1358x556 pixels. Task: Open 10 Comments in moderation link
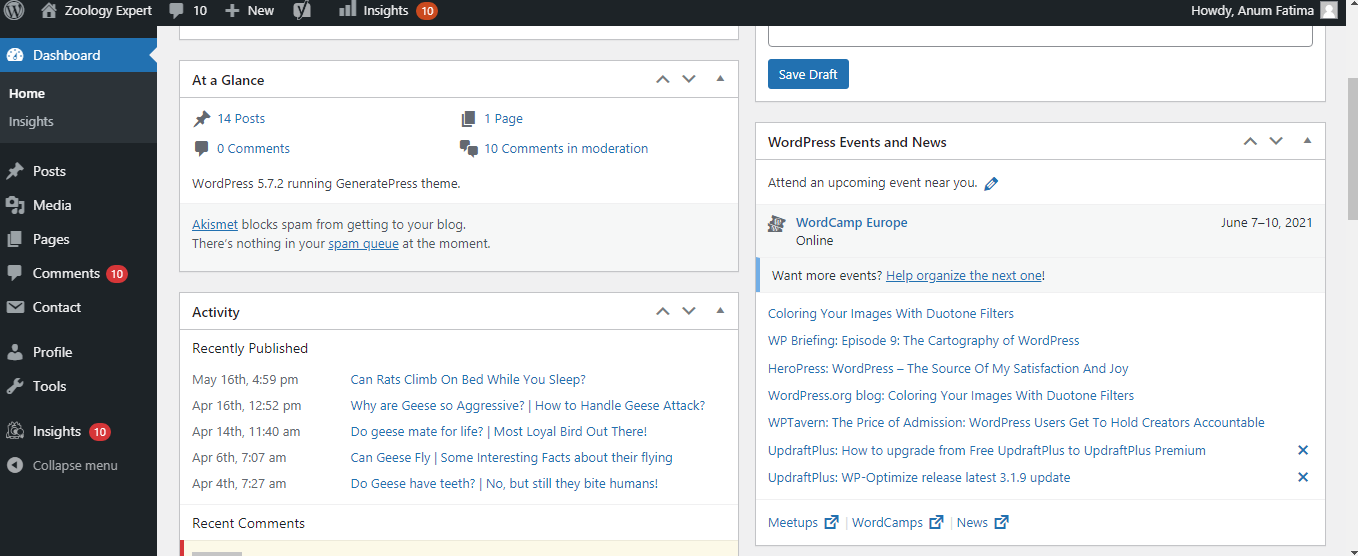coord(566,148)
